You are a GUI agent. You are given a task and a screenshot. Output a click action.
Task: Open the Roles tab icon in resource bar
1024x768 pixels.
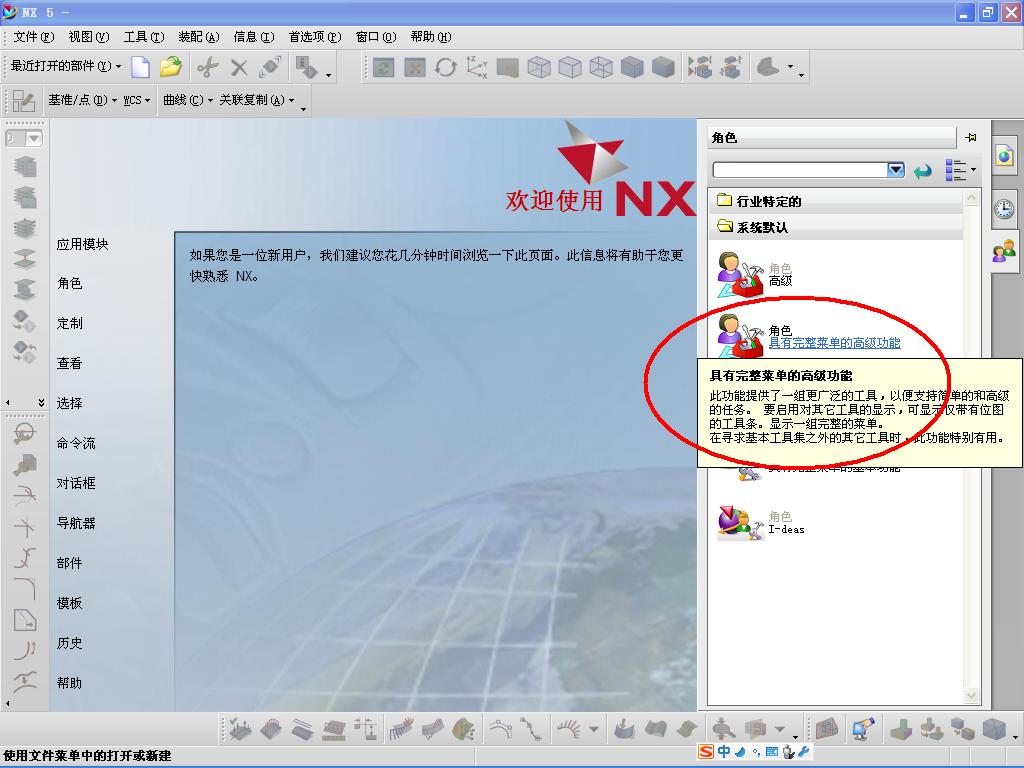click(x=1004, y=250)
